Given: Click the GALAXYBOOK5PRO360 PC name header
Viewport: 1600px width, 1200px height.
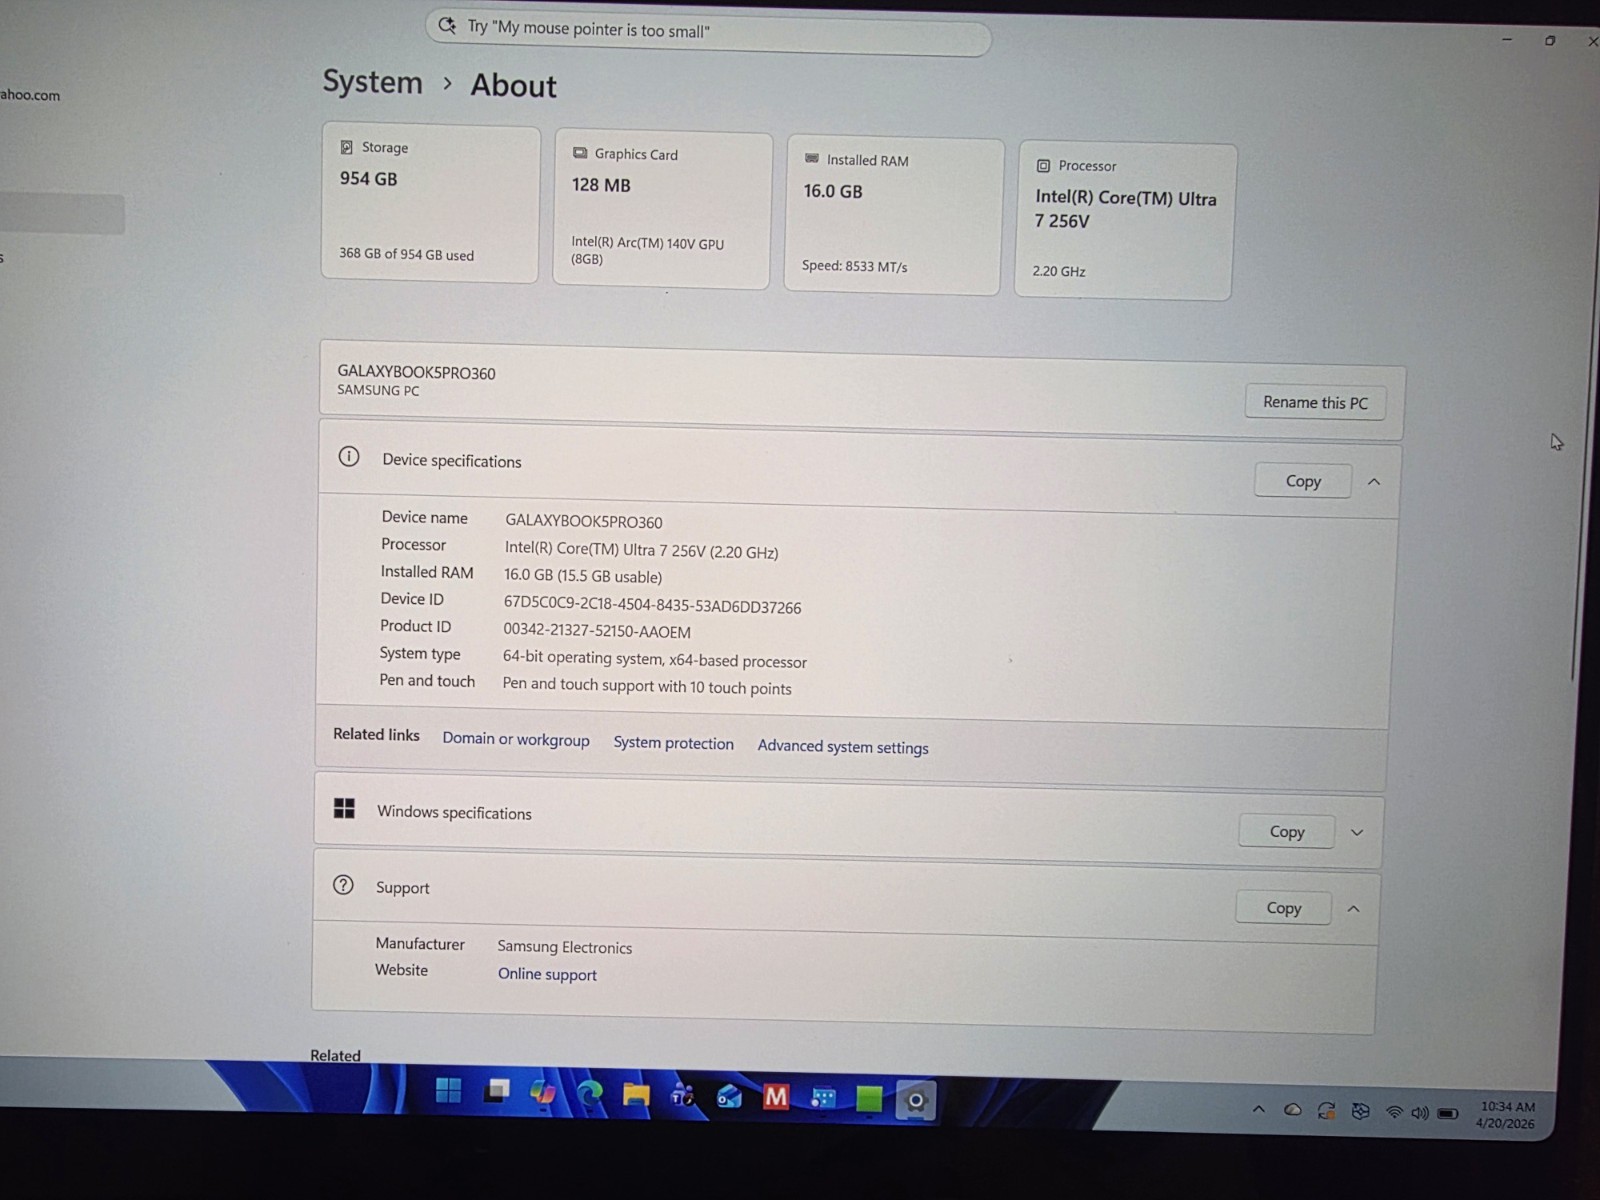Looking at the screenshot, I should [416, 372].
